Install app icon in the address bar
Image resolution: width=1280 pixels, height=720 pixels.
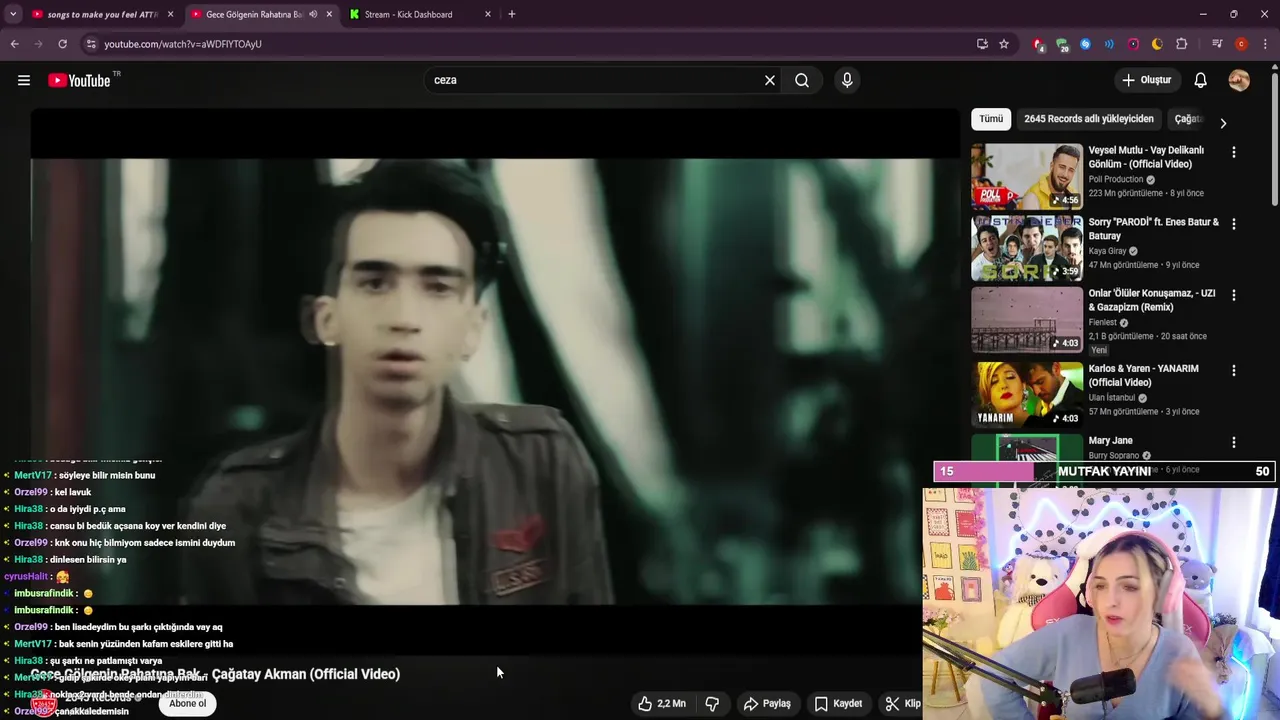click(x=982, y=44)
